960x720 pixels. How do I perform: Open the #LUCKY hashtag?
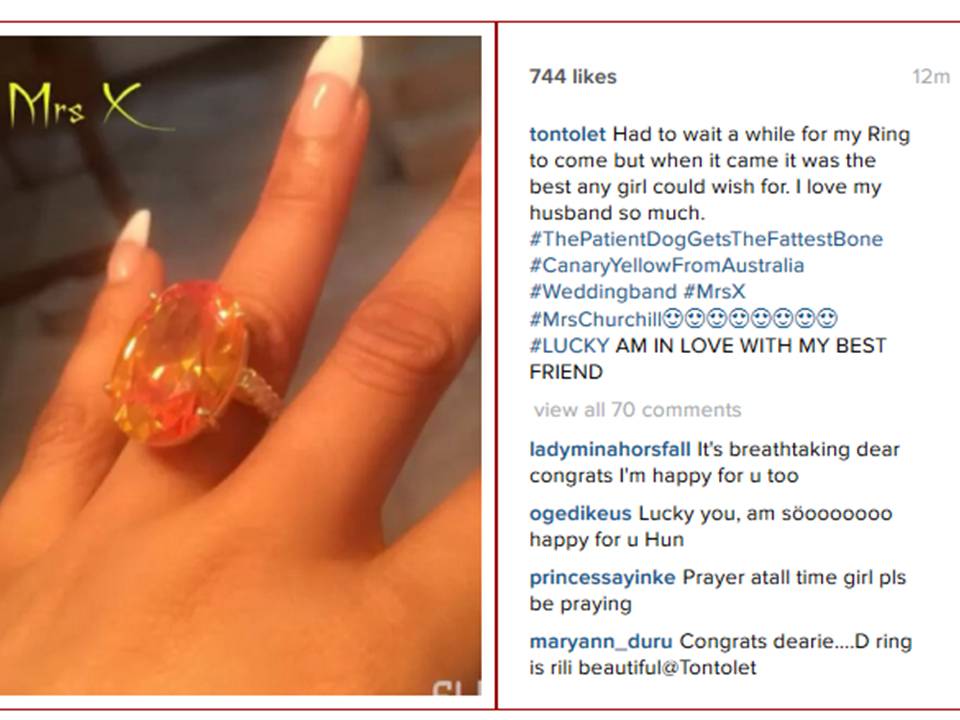coord(569,345)
